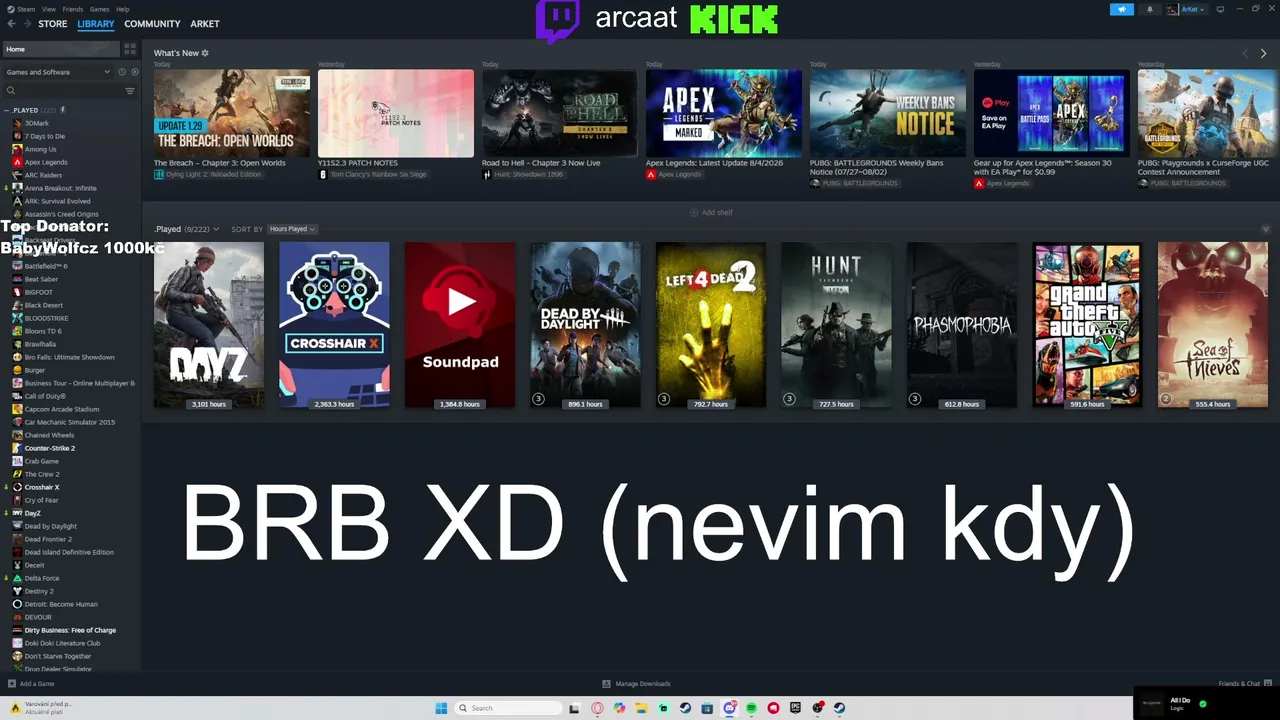Select 7 Days to Die in the list

point(45,136)
